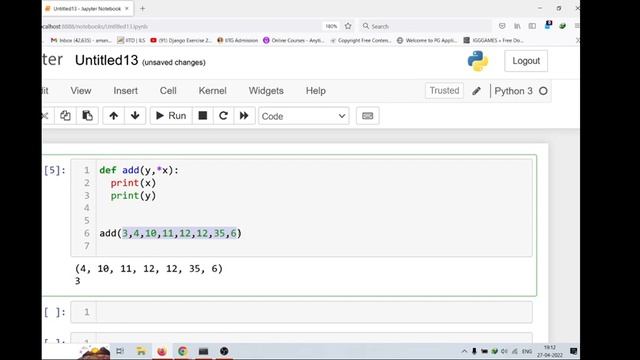Viewport: 640px width, 360px height.
Task: Open the command palette keyboard icon
Action: (367, 116)
